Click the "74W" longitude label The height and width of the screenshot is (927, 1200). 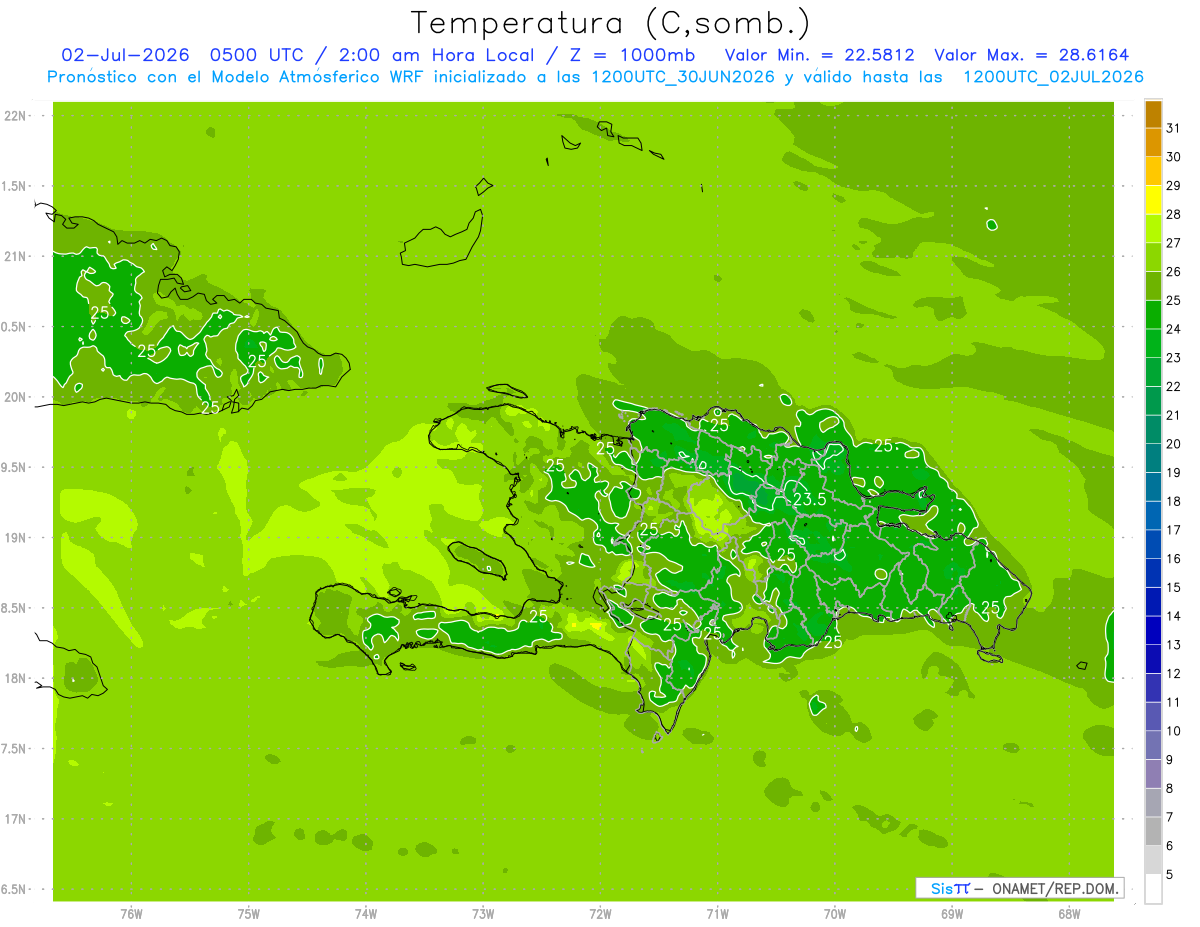tap(366, 914)
